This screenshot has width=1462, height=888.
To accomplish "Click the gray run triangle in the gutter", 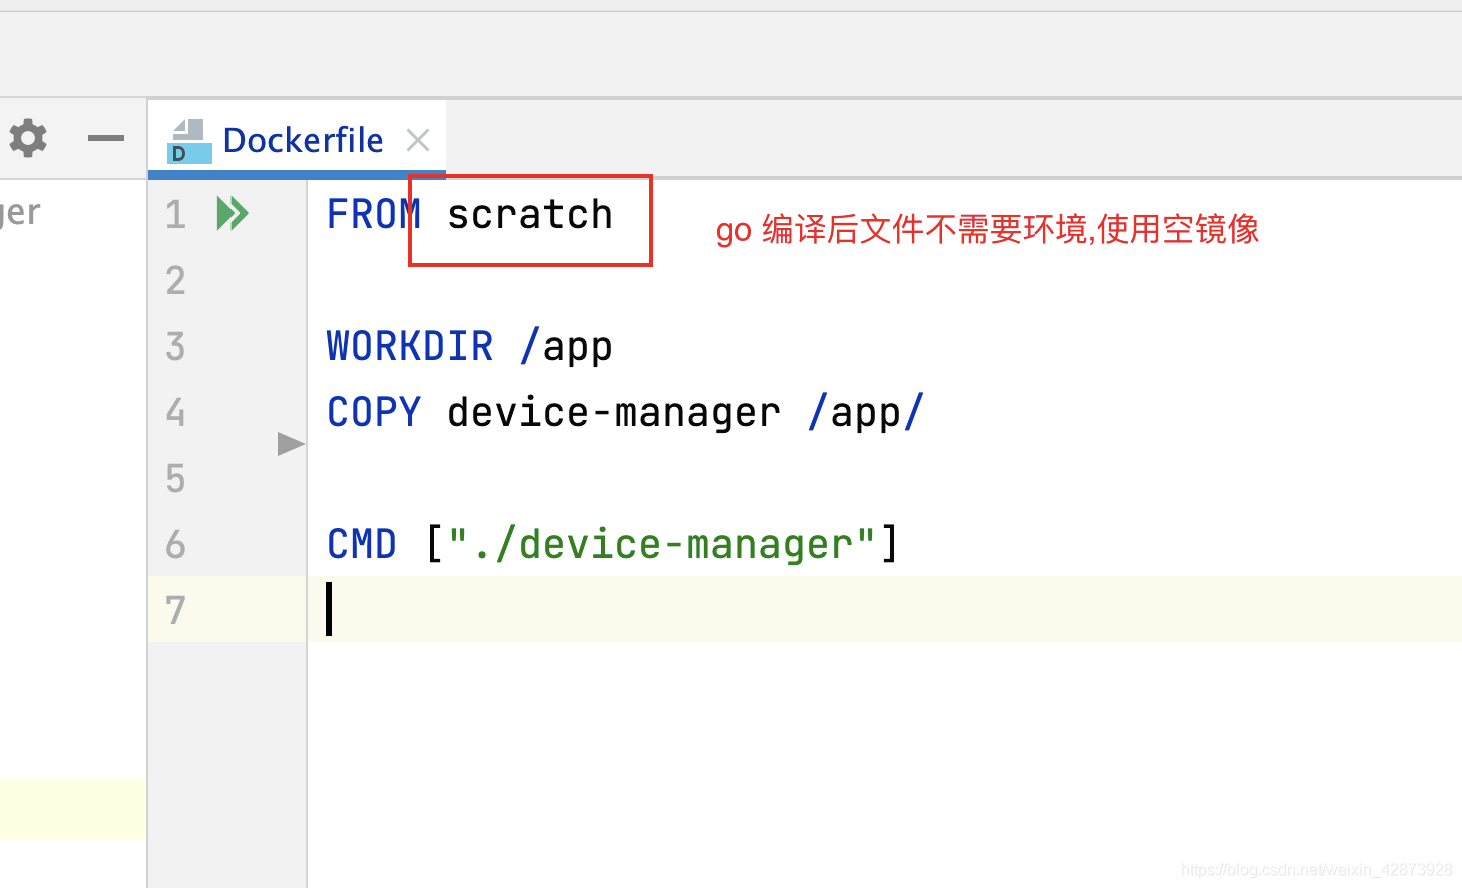I will 289,444.
